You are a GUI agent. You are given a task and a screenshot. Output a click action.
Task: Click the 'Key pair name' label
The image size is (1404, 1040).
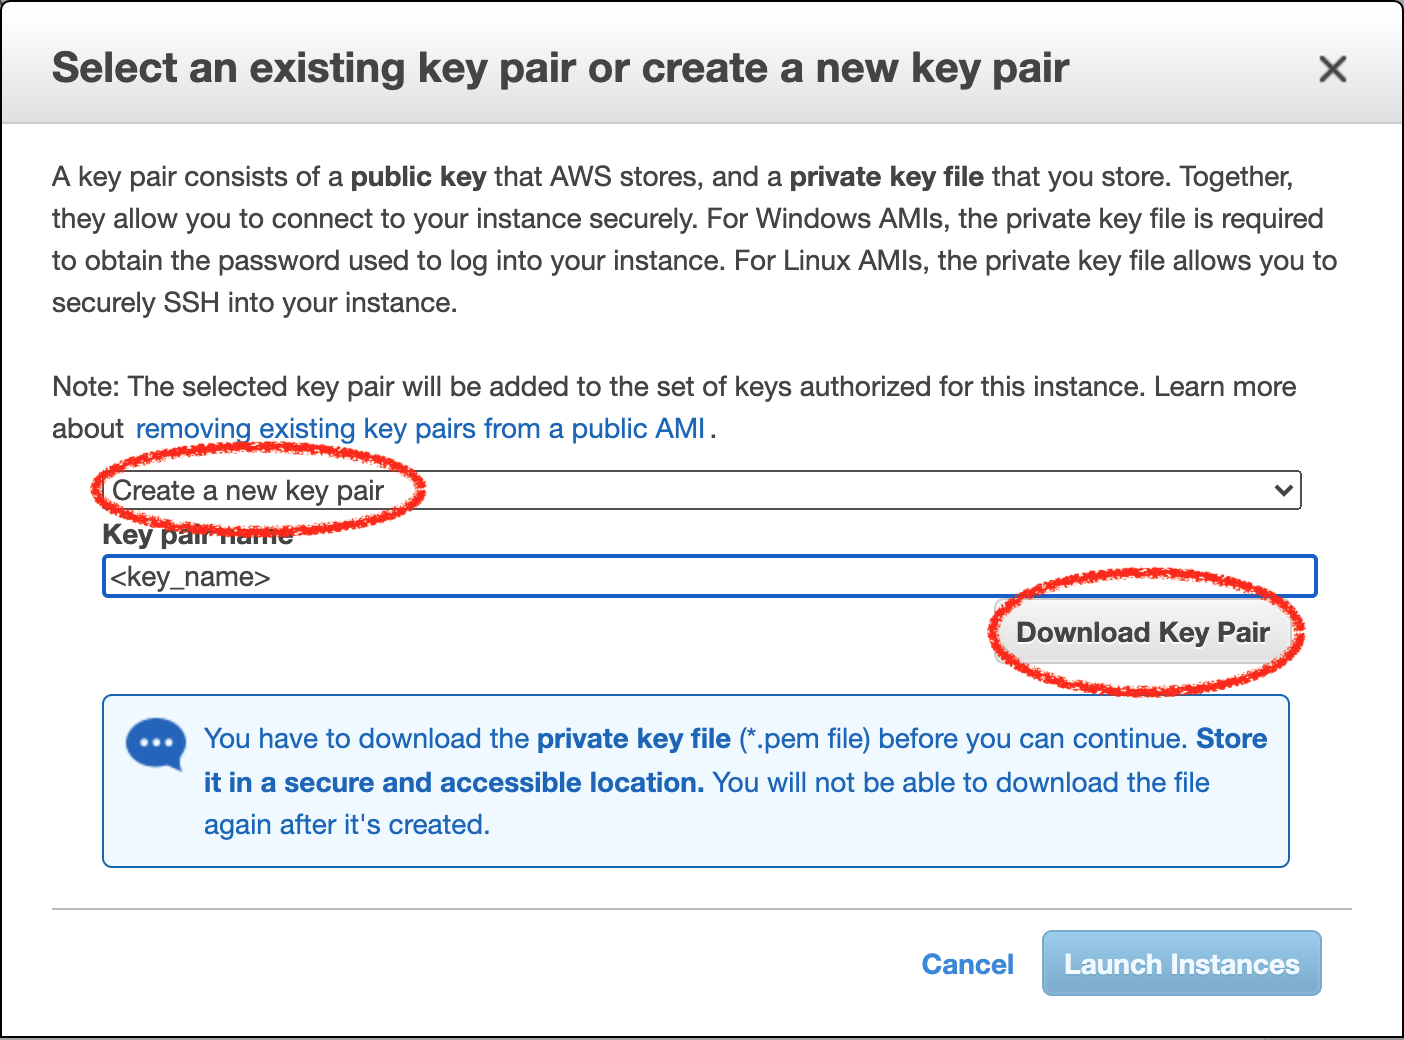point(198,535)
